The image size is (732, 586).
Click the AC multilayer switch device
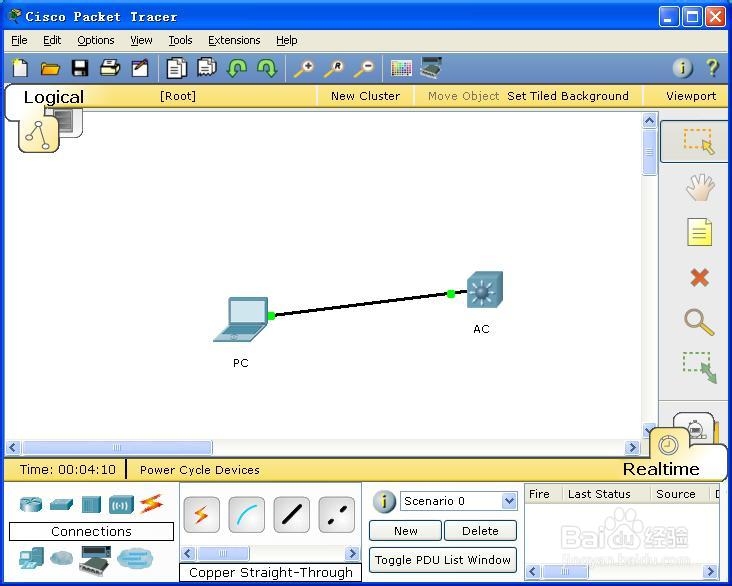point(485,289)
